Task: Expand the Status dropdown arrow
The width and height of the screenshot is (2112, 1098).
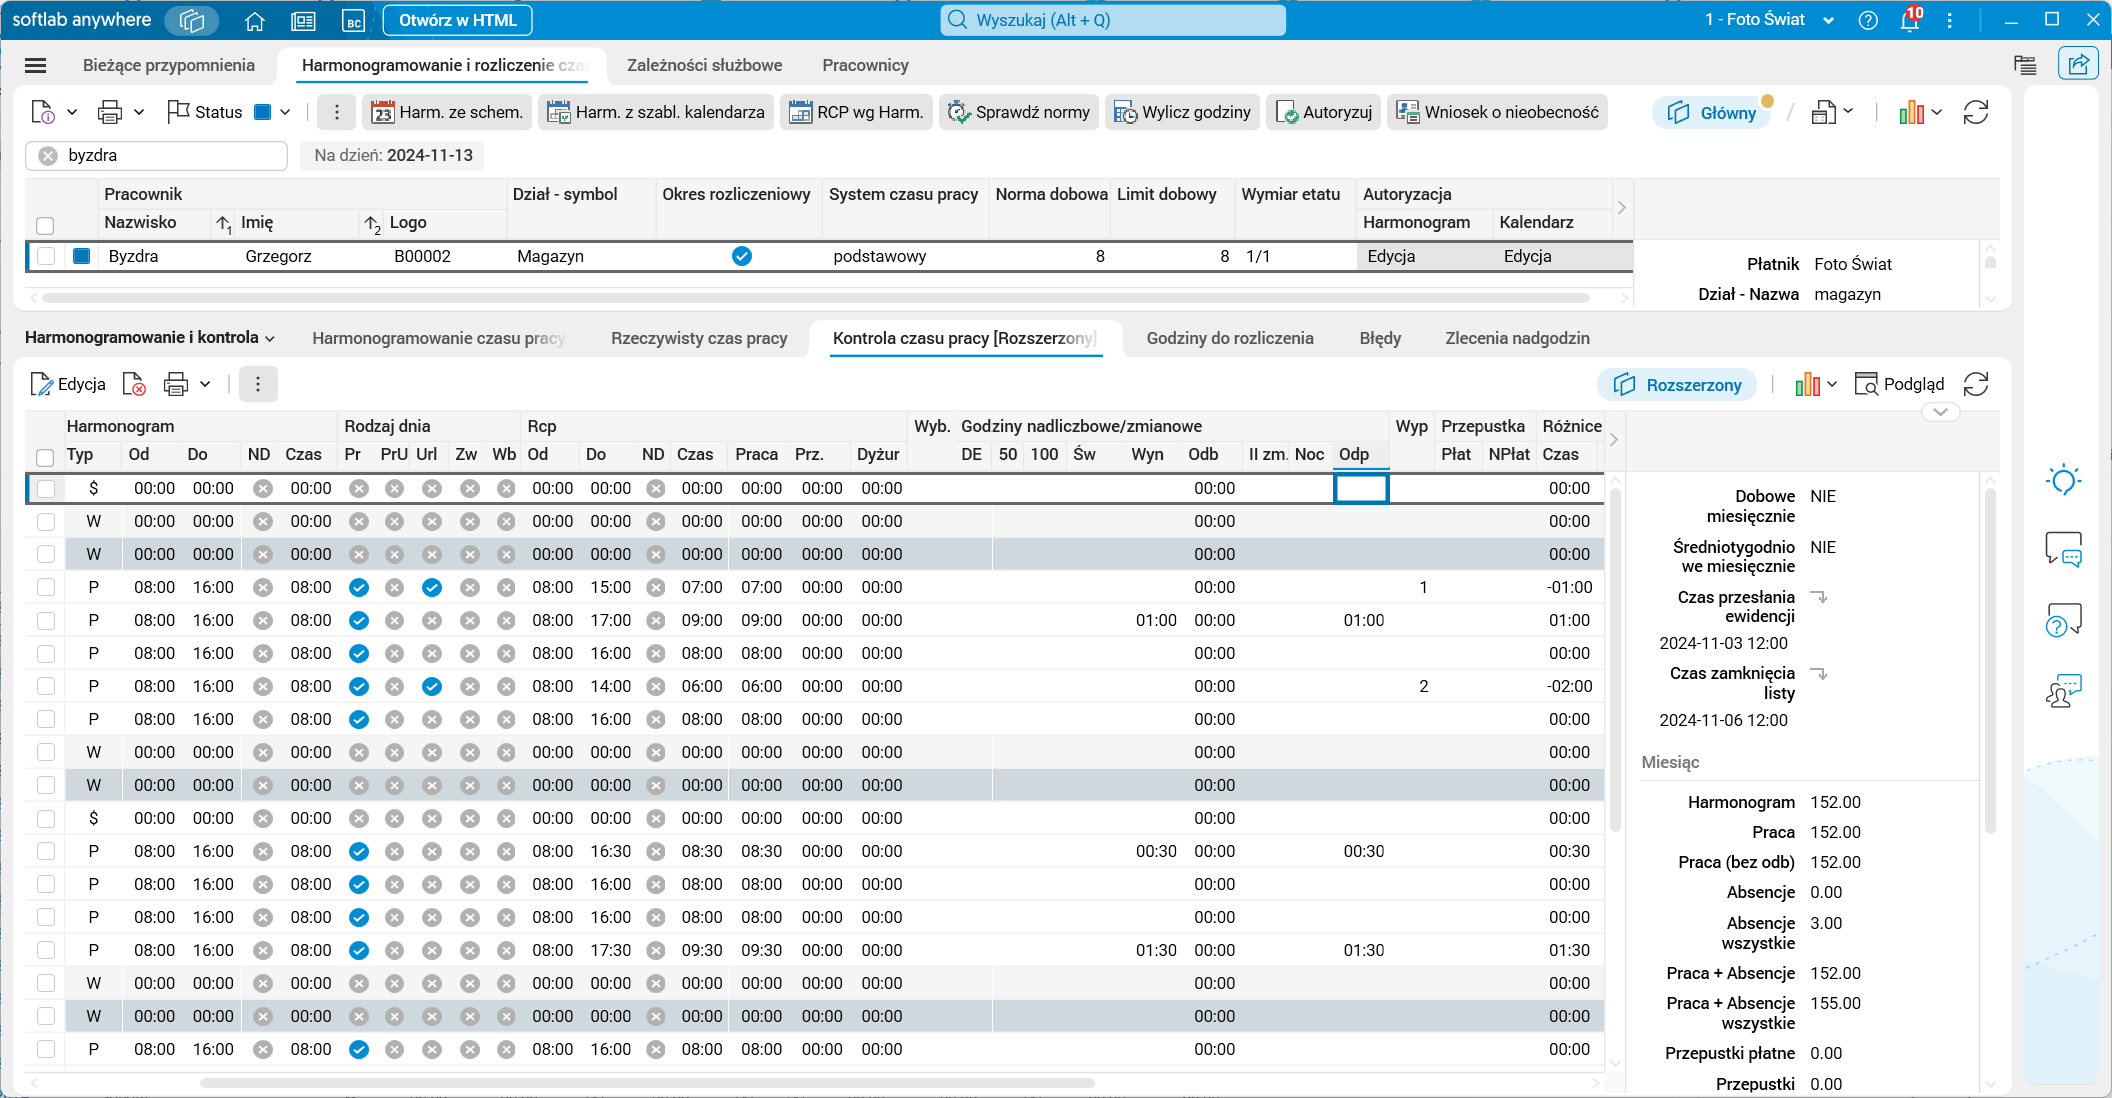Action: 286,112
